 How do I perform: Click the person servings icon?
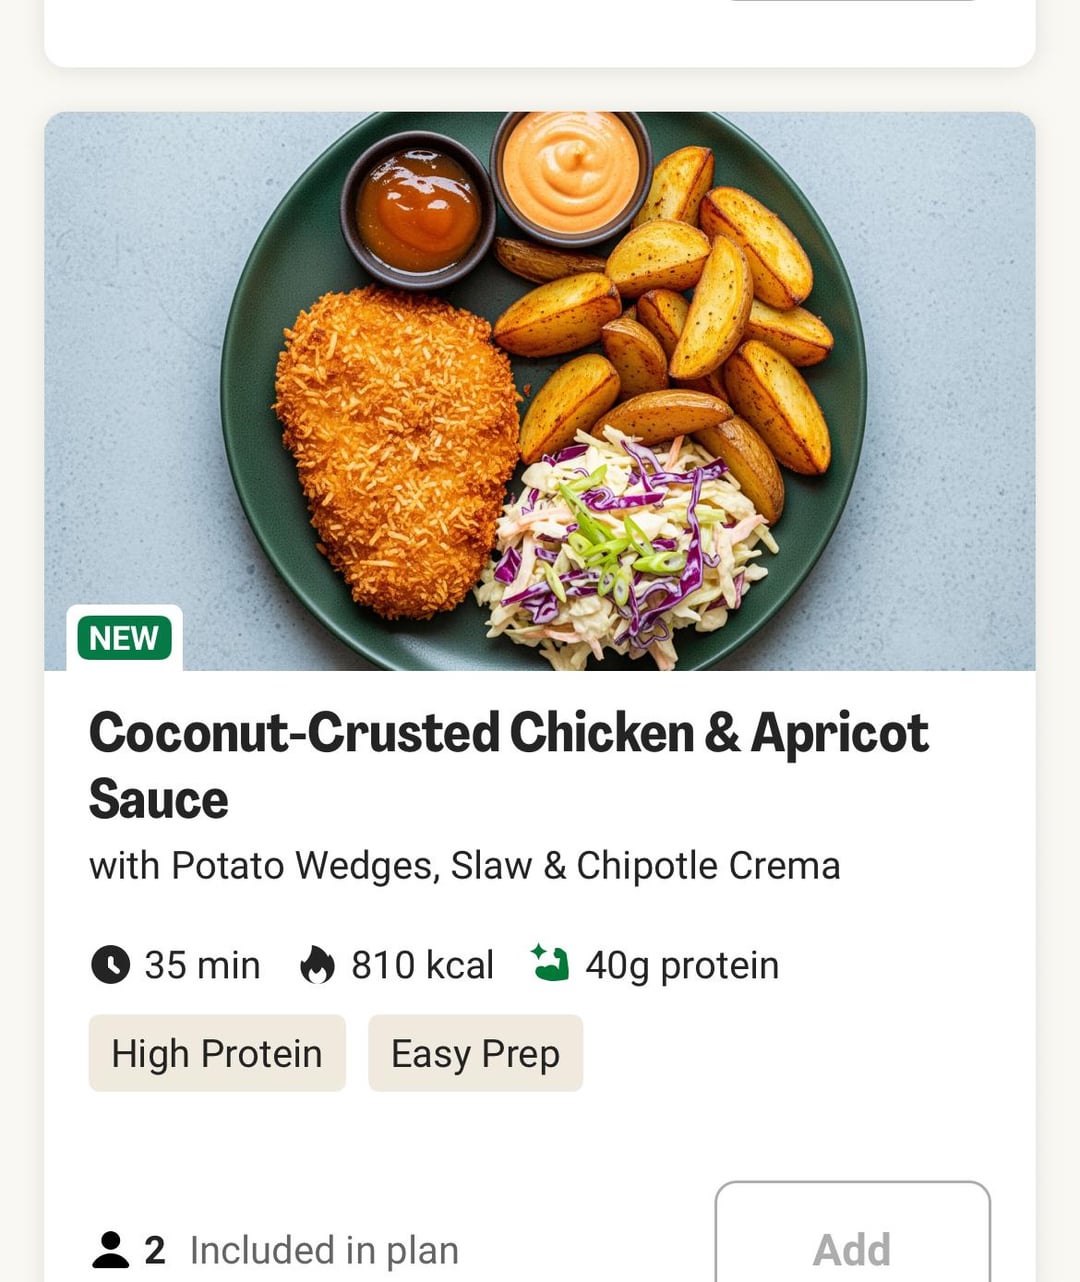click(110, 1250)
